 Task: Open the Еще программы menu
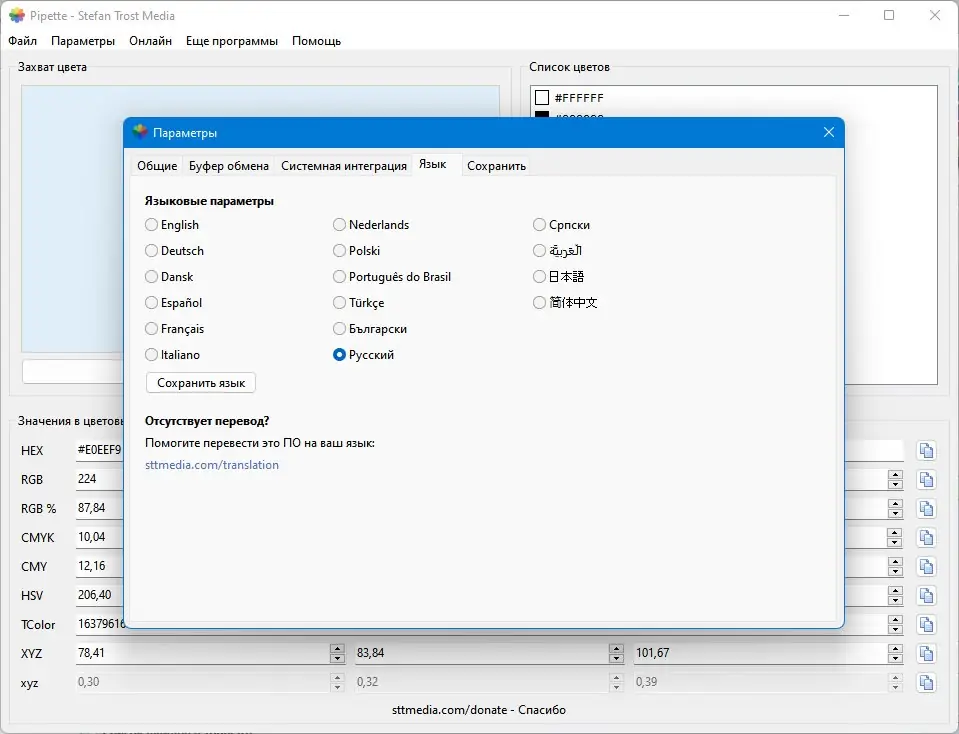[232, 41]
